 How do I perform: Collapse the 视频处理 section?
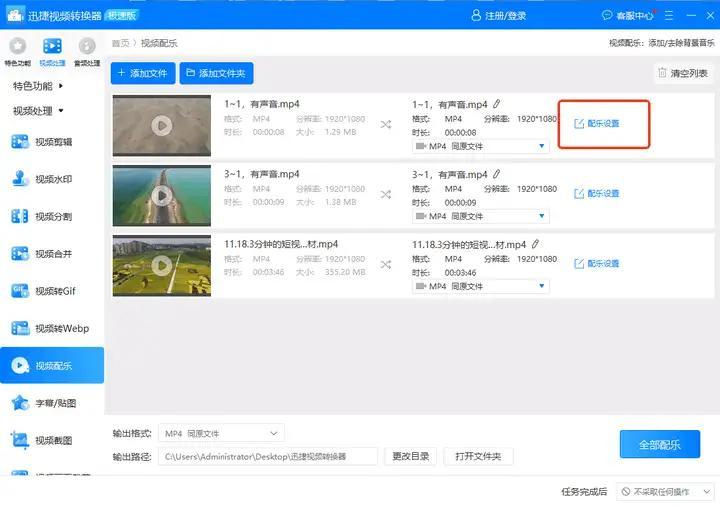(38, 111)
